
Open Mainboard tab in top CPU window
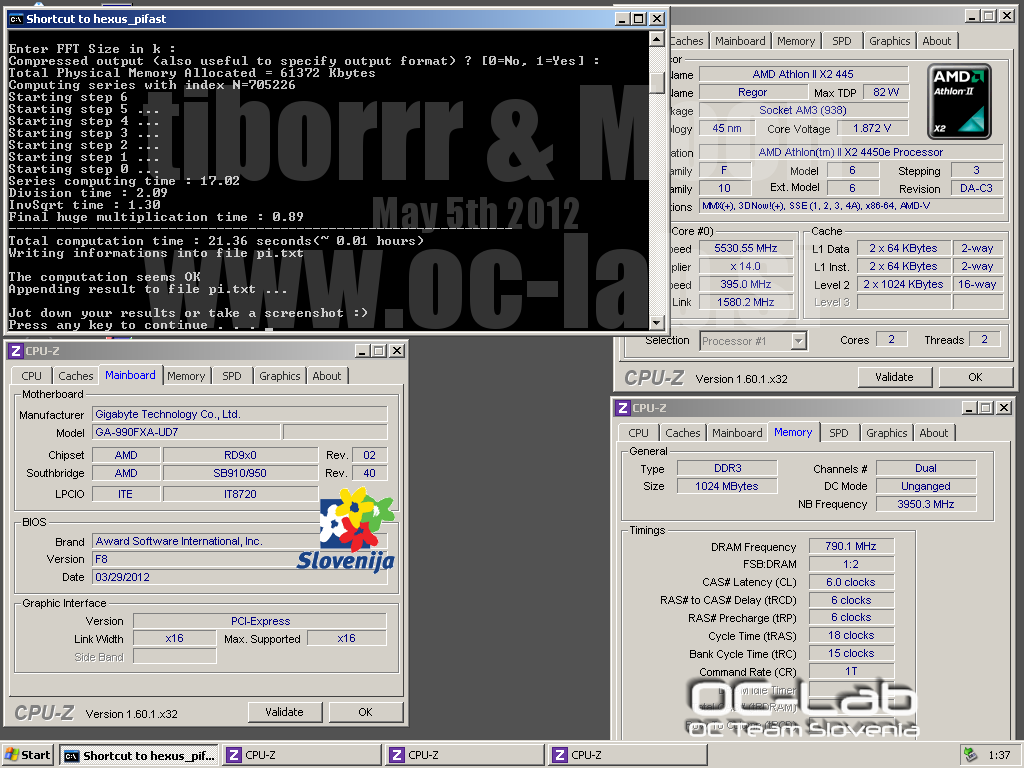pos(740,41)
